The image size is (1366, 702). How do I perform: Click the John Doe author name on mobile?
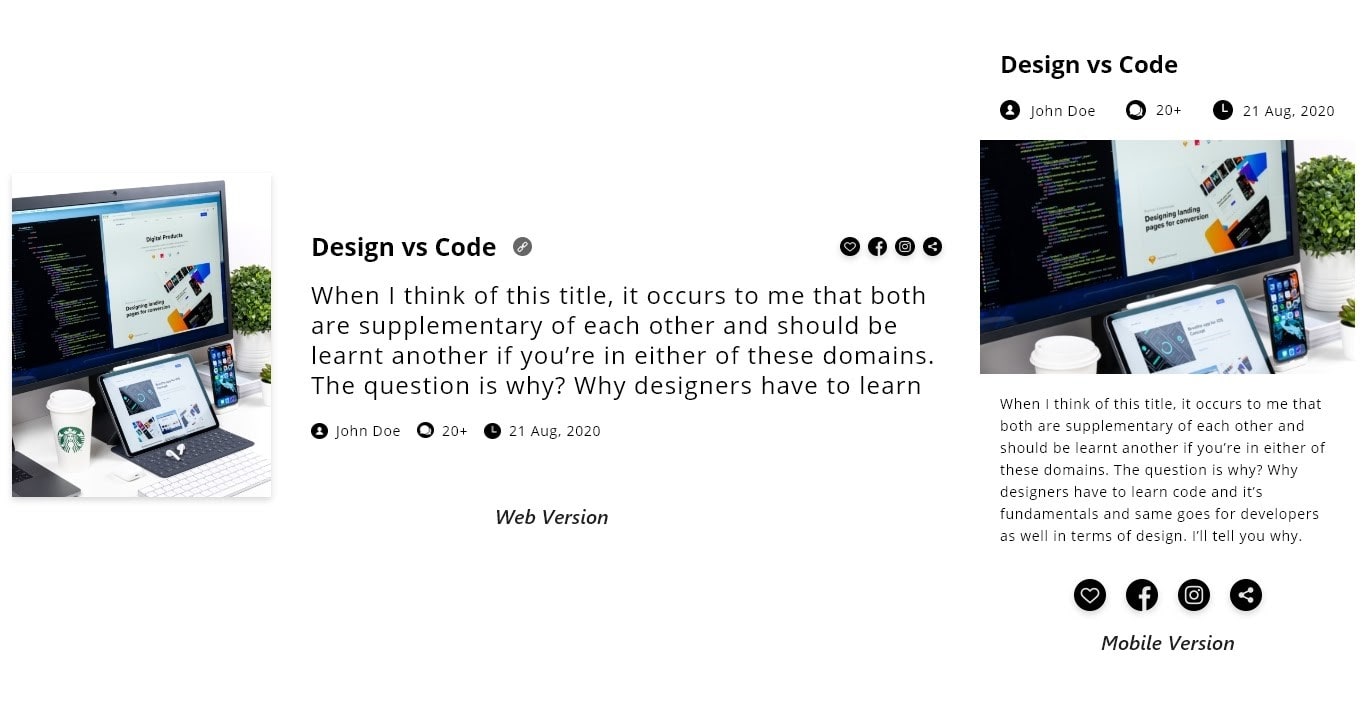(x=1063, y=110)
